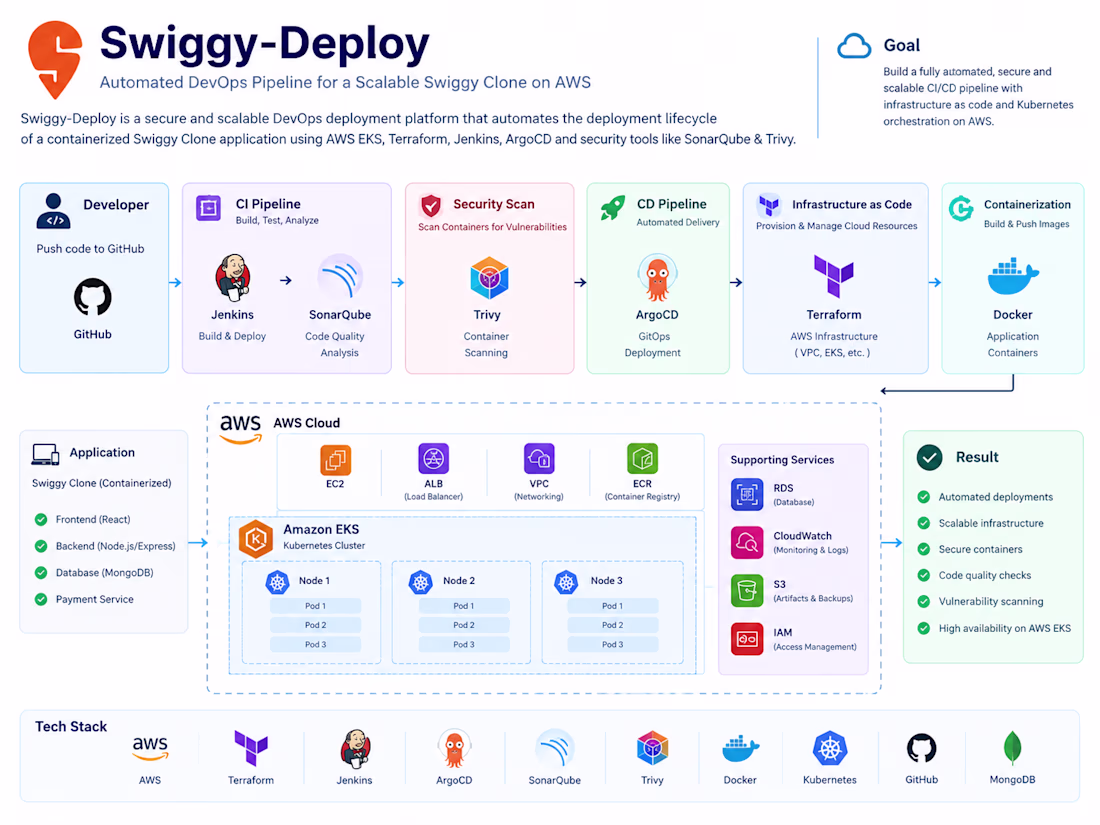Click check mark beside Scalable infrastructure
This screenshot has height=825, width=1100.
pyautogui.click(x=924, y=523)
